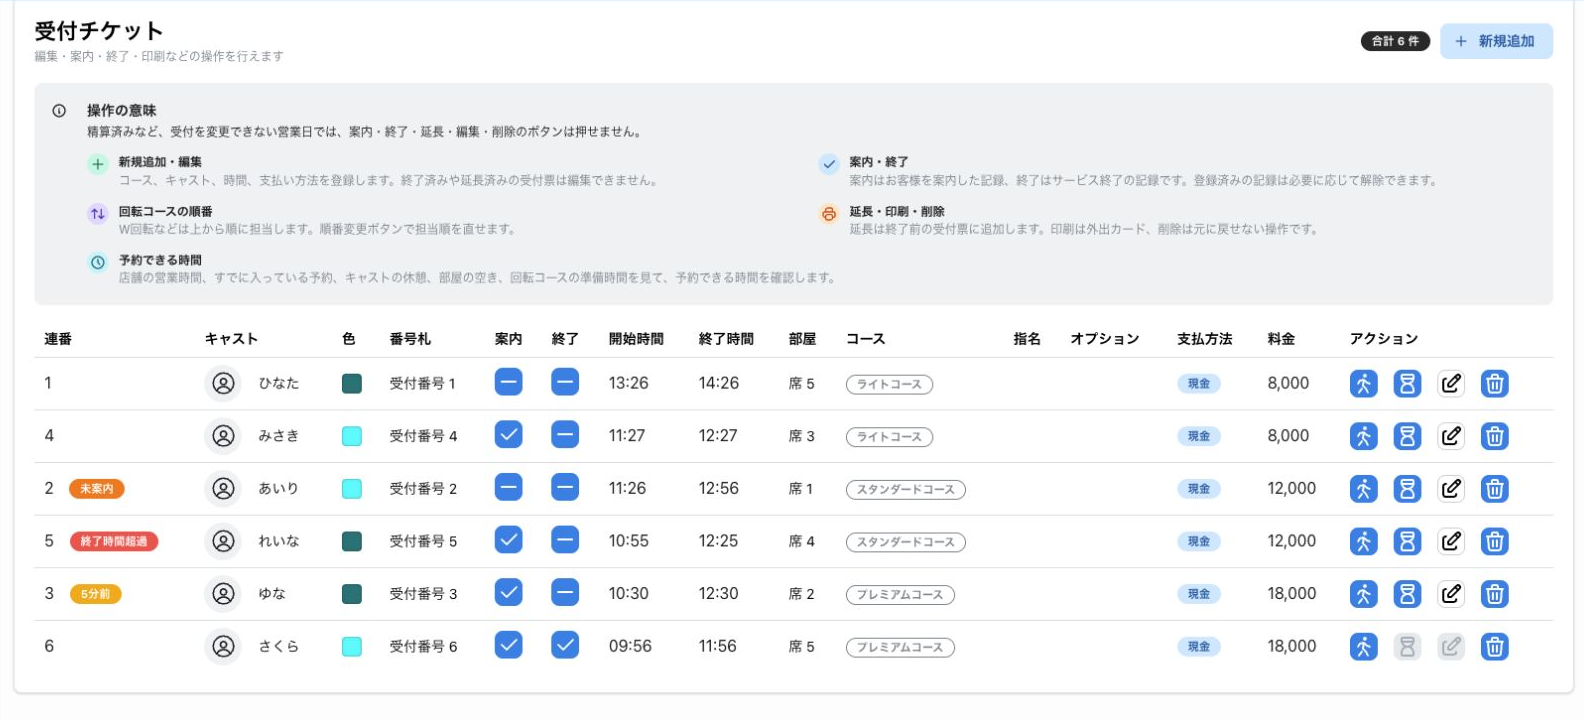Click the cast name みさき
The width and height of the screenshot is (1584, 720).
point(278,436)
